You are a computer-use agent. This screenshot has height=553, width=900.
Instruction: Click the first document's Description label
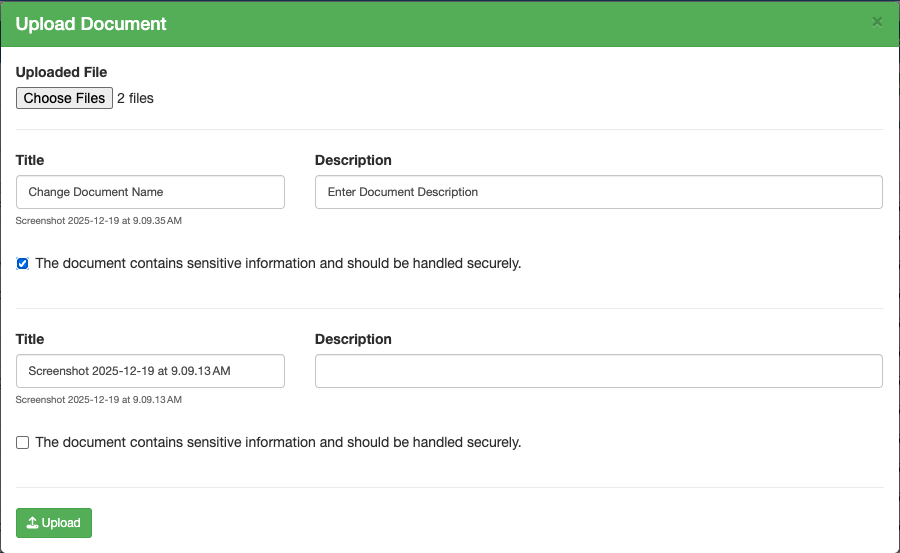tap(353, 160)
